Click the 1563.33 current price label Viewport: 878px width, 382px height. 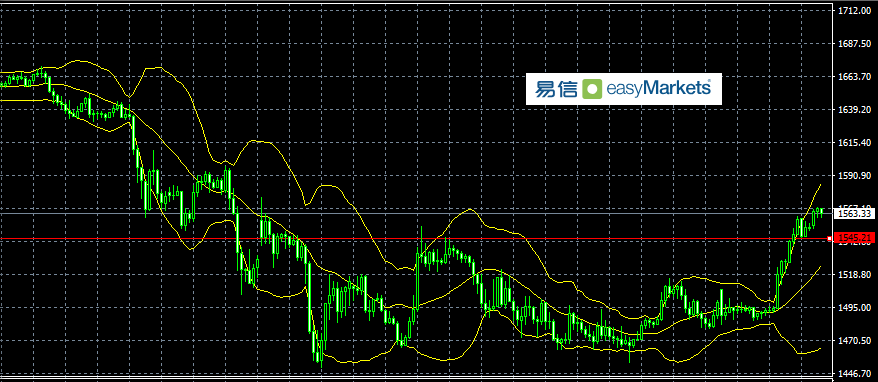(x=855, y=213)
